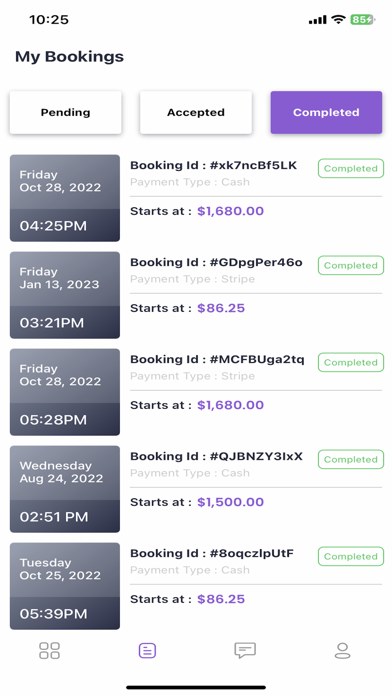Open the dashboard grid icon
The width and height of the screenshot is (392, 696).
tap(49, 650)
